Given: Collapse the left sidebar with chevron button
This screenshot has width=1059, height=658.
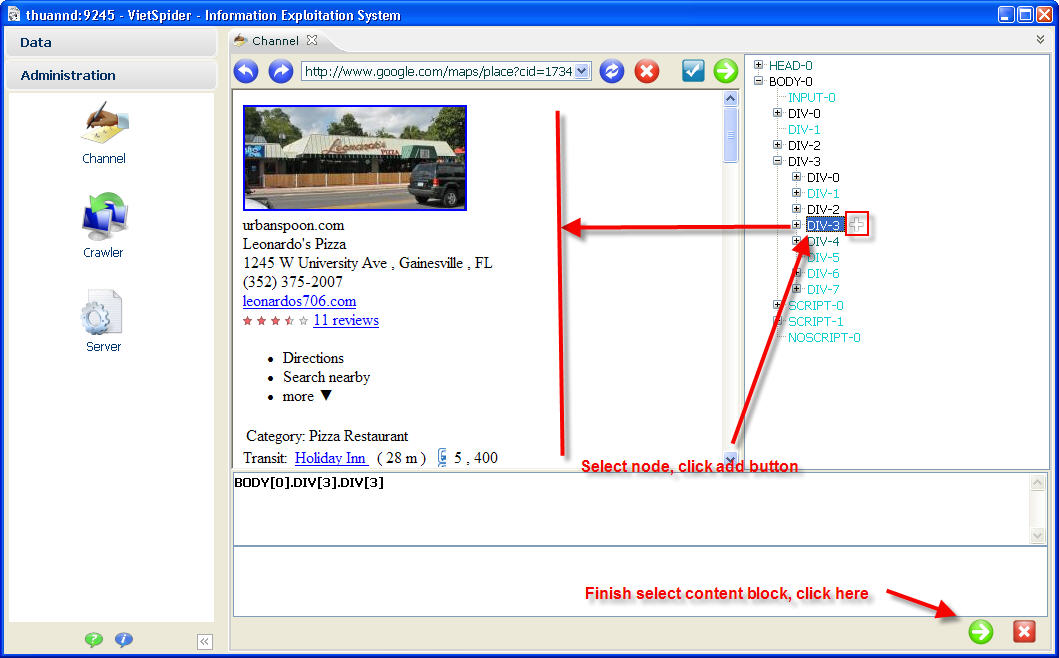Looking at the screenshot, I should 205,642.
